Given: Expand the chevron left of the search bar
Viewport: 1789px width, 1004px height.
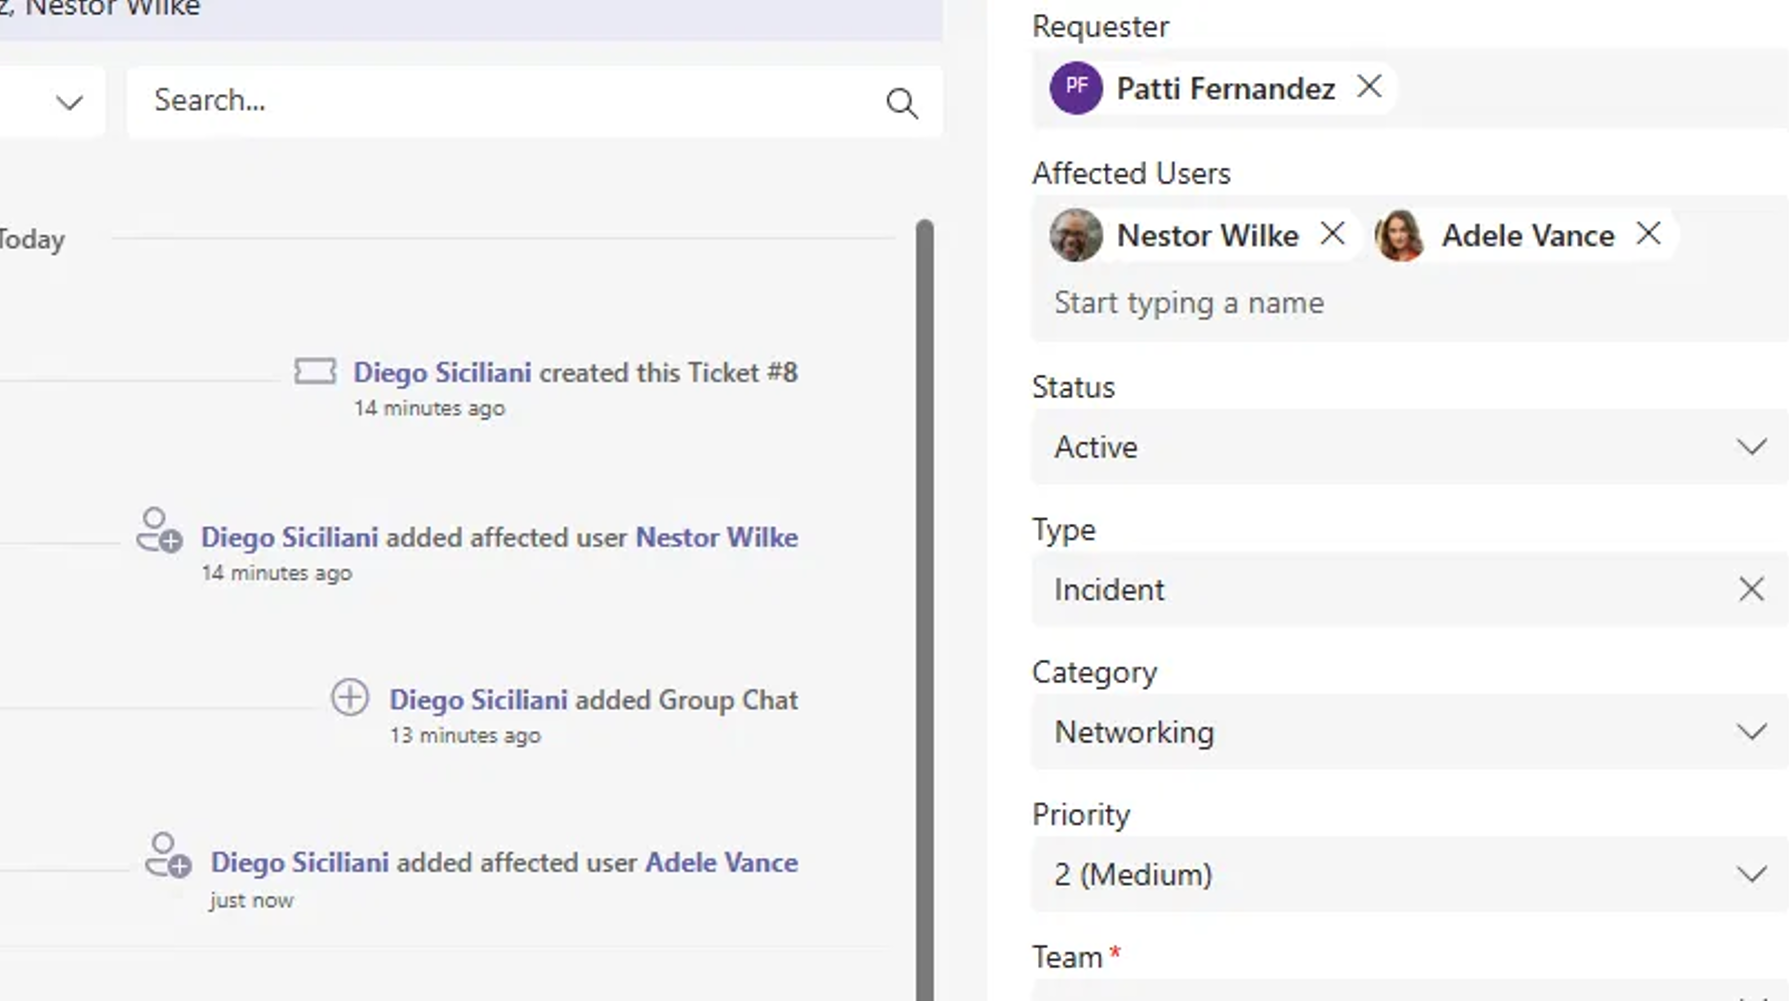Looking at the screenshot, I should tap(67, 102).
